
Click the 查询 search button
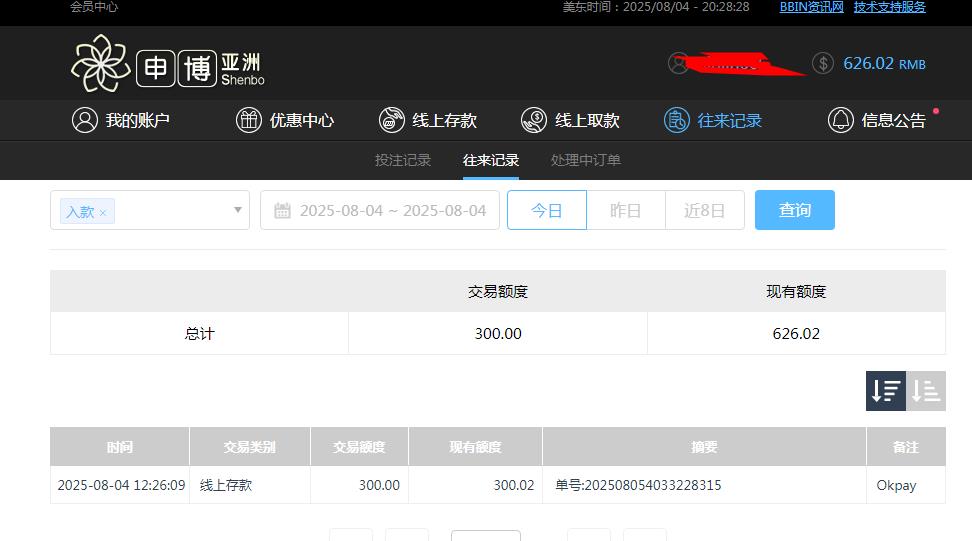tap(795, 210)
